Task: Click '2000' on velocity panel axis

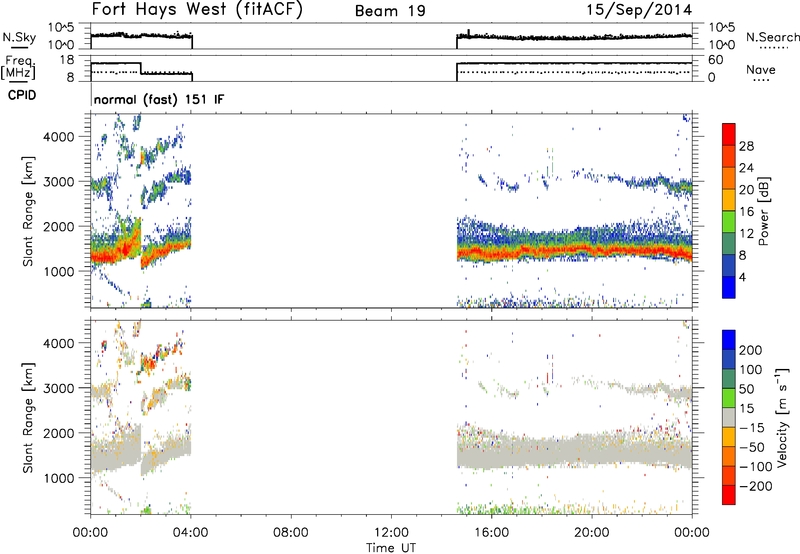Action: coord(59,433)
